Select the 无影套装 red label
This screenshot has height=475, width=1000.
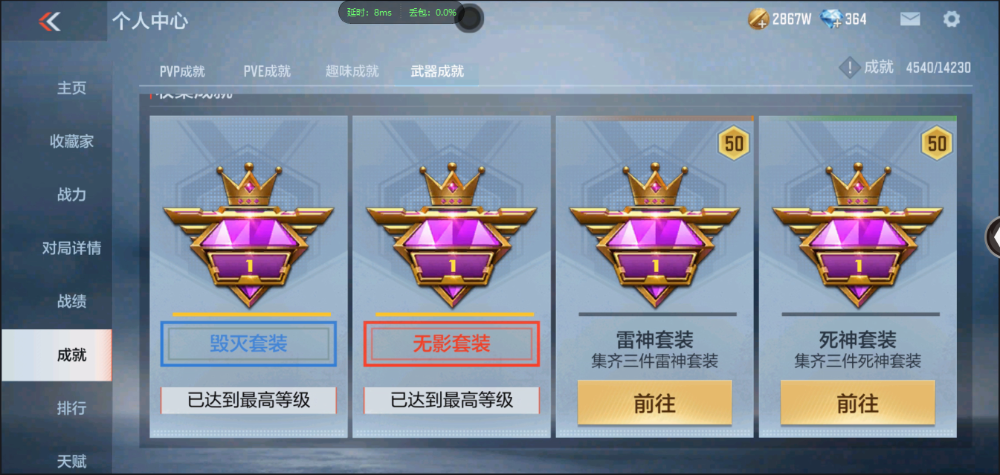[452, 344]
